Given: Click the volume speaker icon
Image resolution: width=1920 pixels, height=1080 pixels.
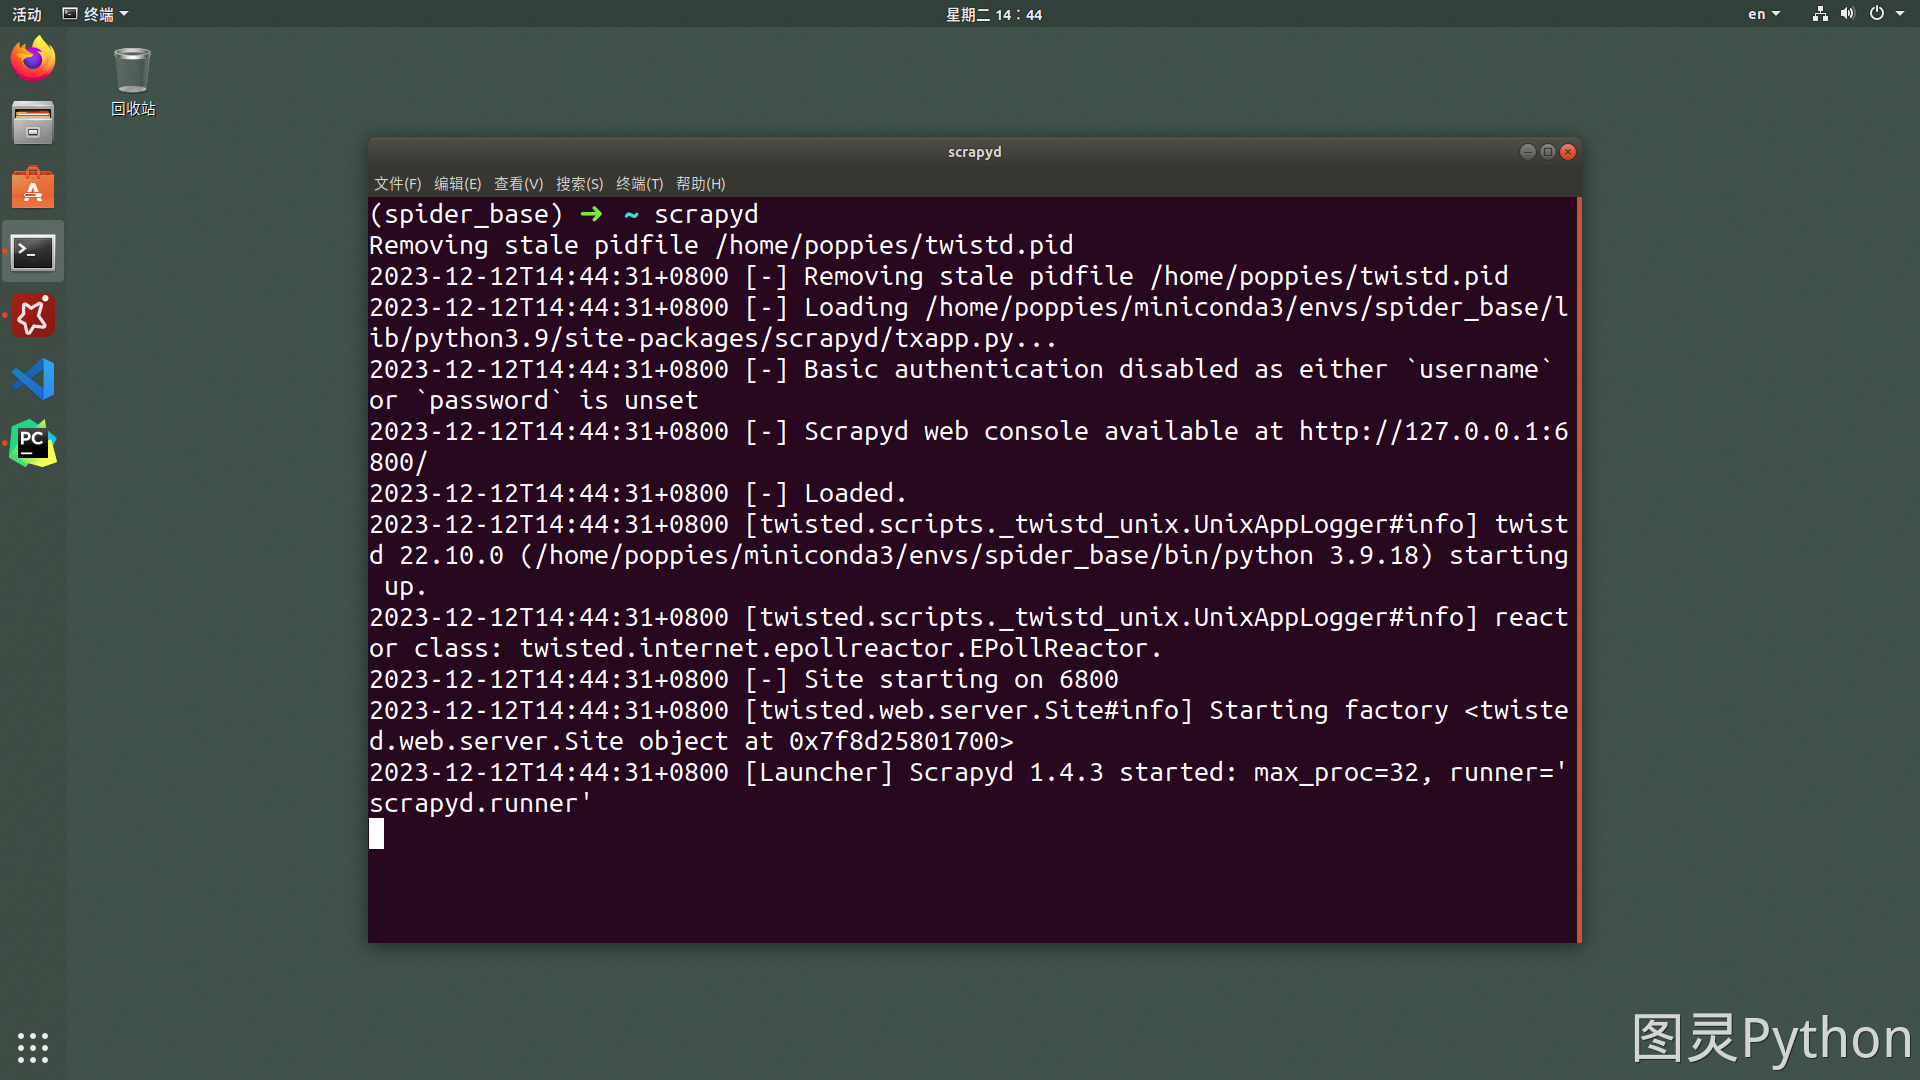Looking at the screenshot, I should [1847, 14].
